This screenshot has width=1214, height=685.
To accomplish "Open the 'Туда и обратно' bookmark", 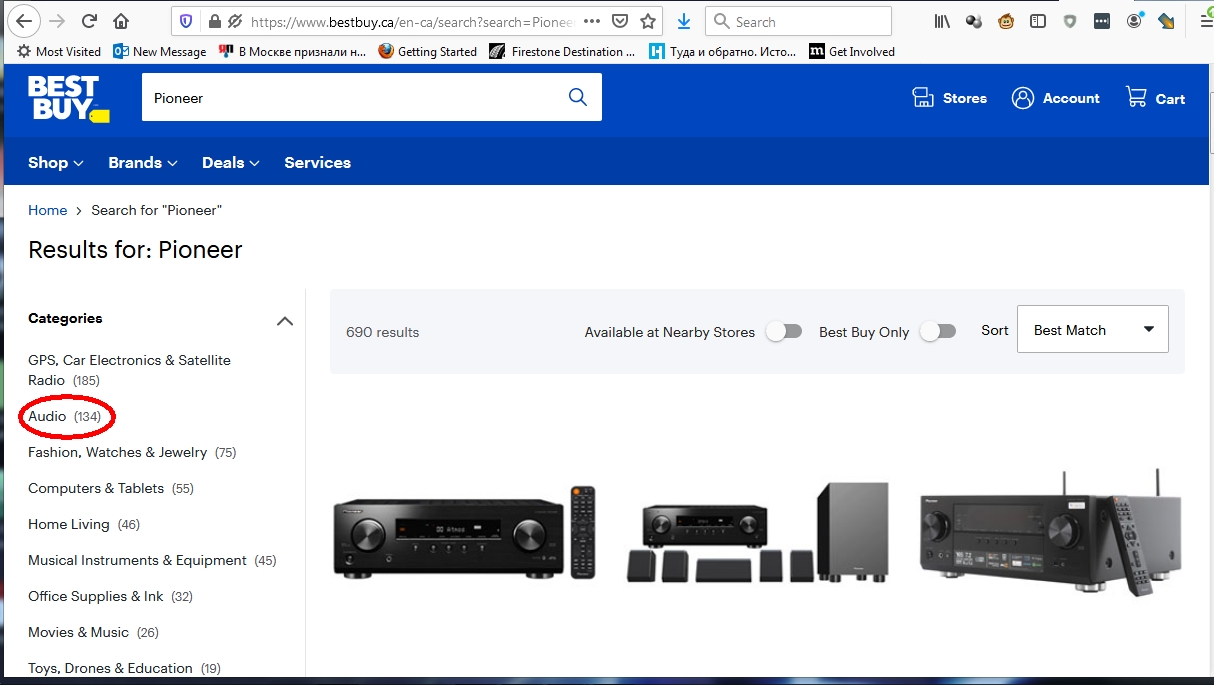I will [x=722, y=51].
